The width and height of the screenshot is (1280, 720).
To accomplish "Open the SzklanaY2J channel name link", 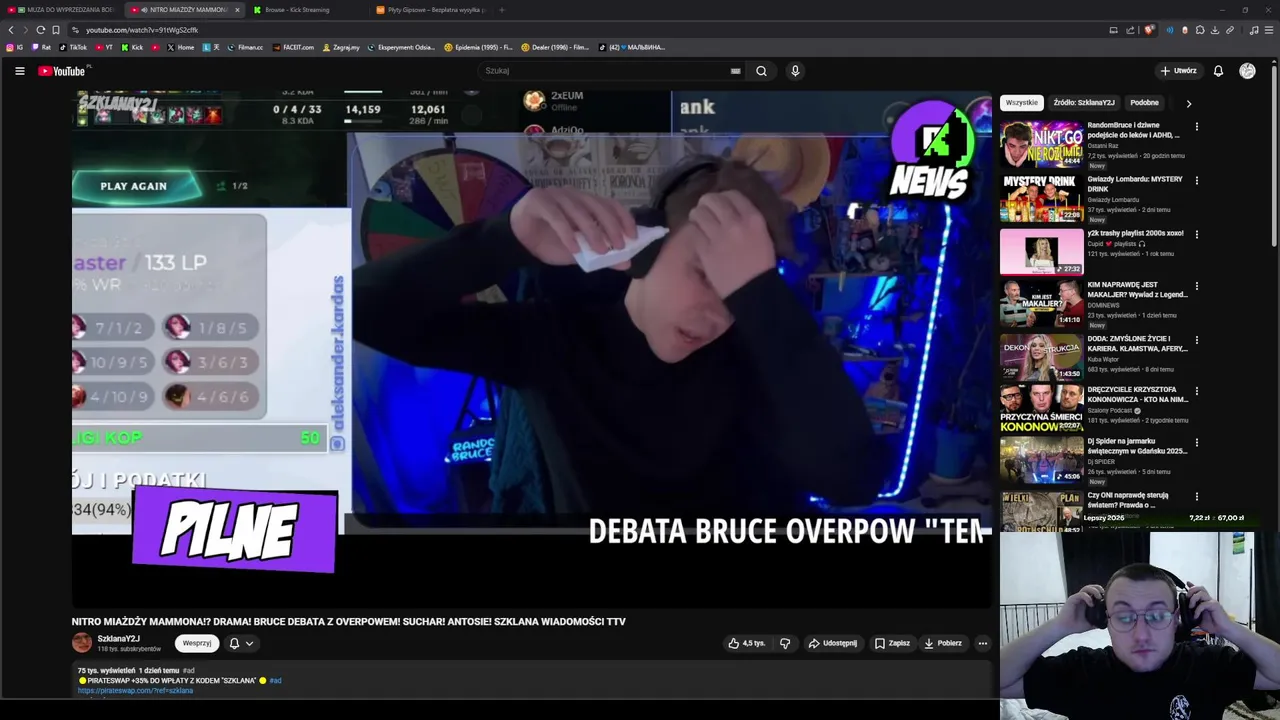I will click(118, 639).
